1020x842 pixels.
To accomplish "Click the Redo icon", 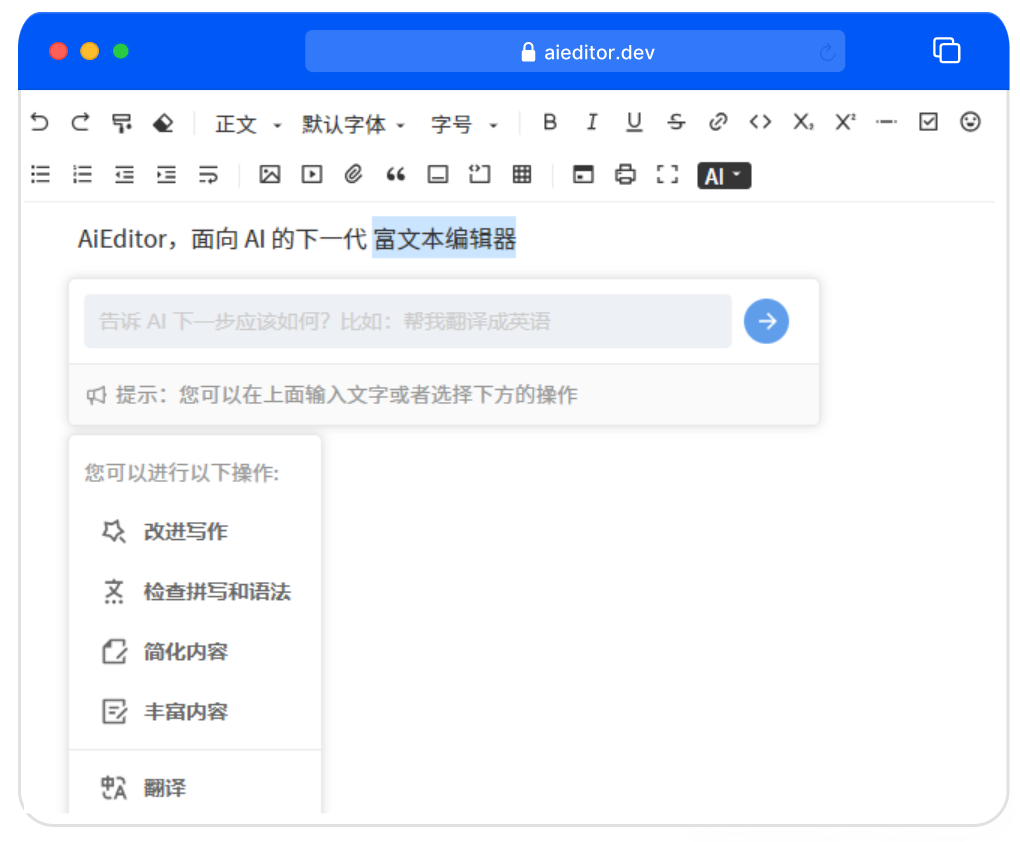I will pos(81,121).
